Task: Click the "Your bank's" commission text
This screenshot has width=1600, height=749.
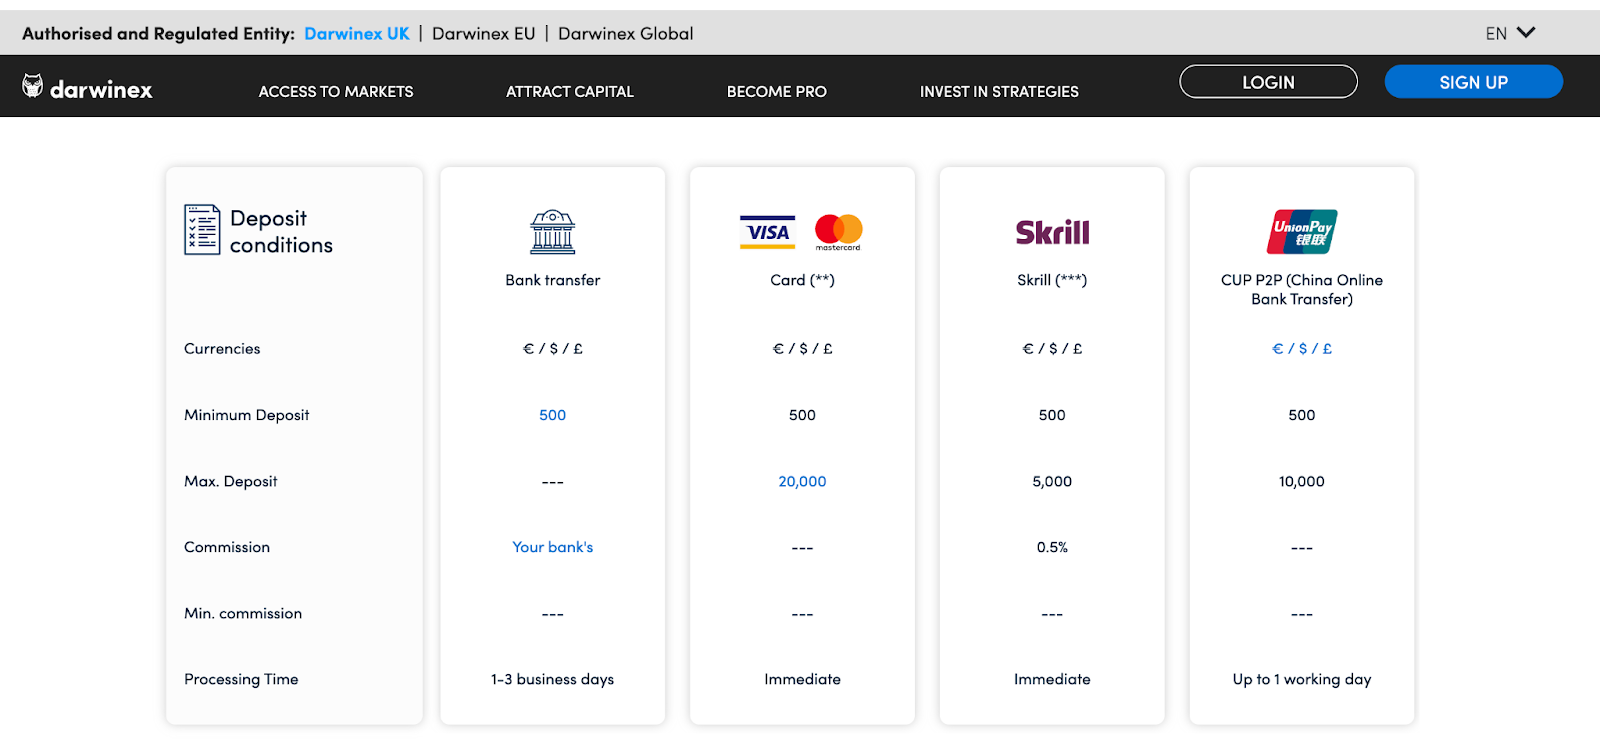Action: point(552,547)
